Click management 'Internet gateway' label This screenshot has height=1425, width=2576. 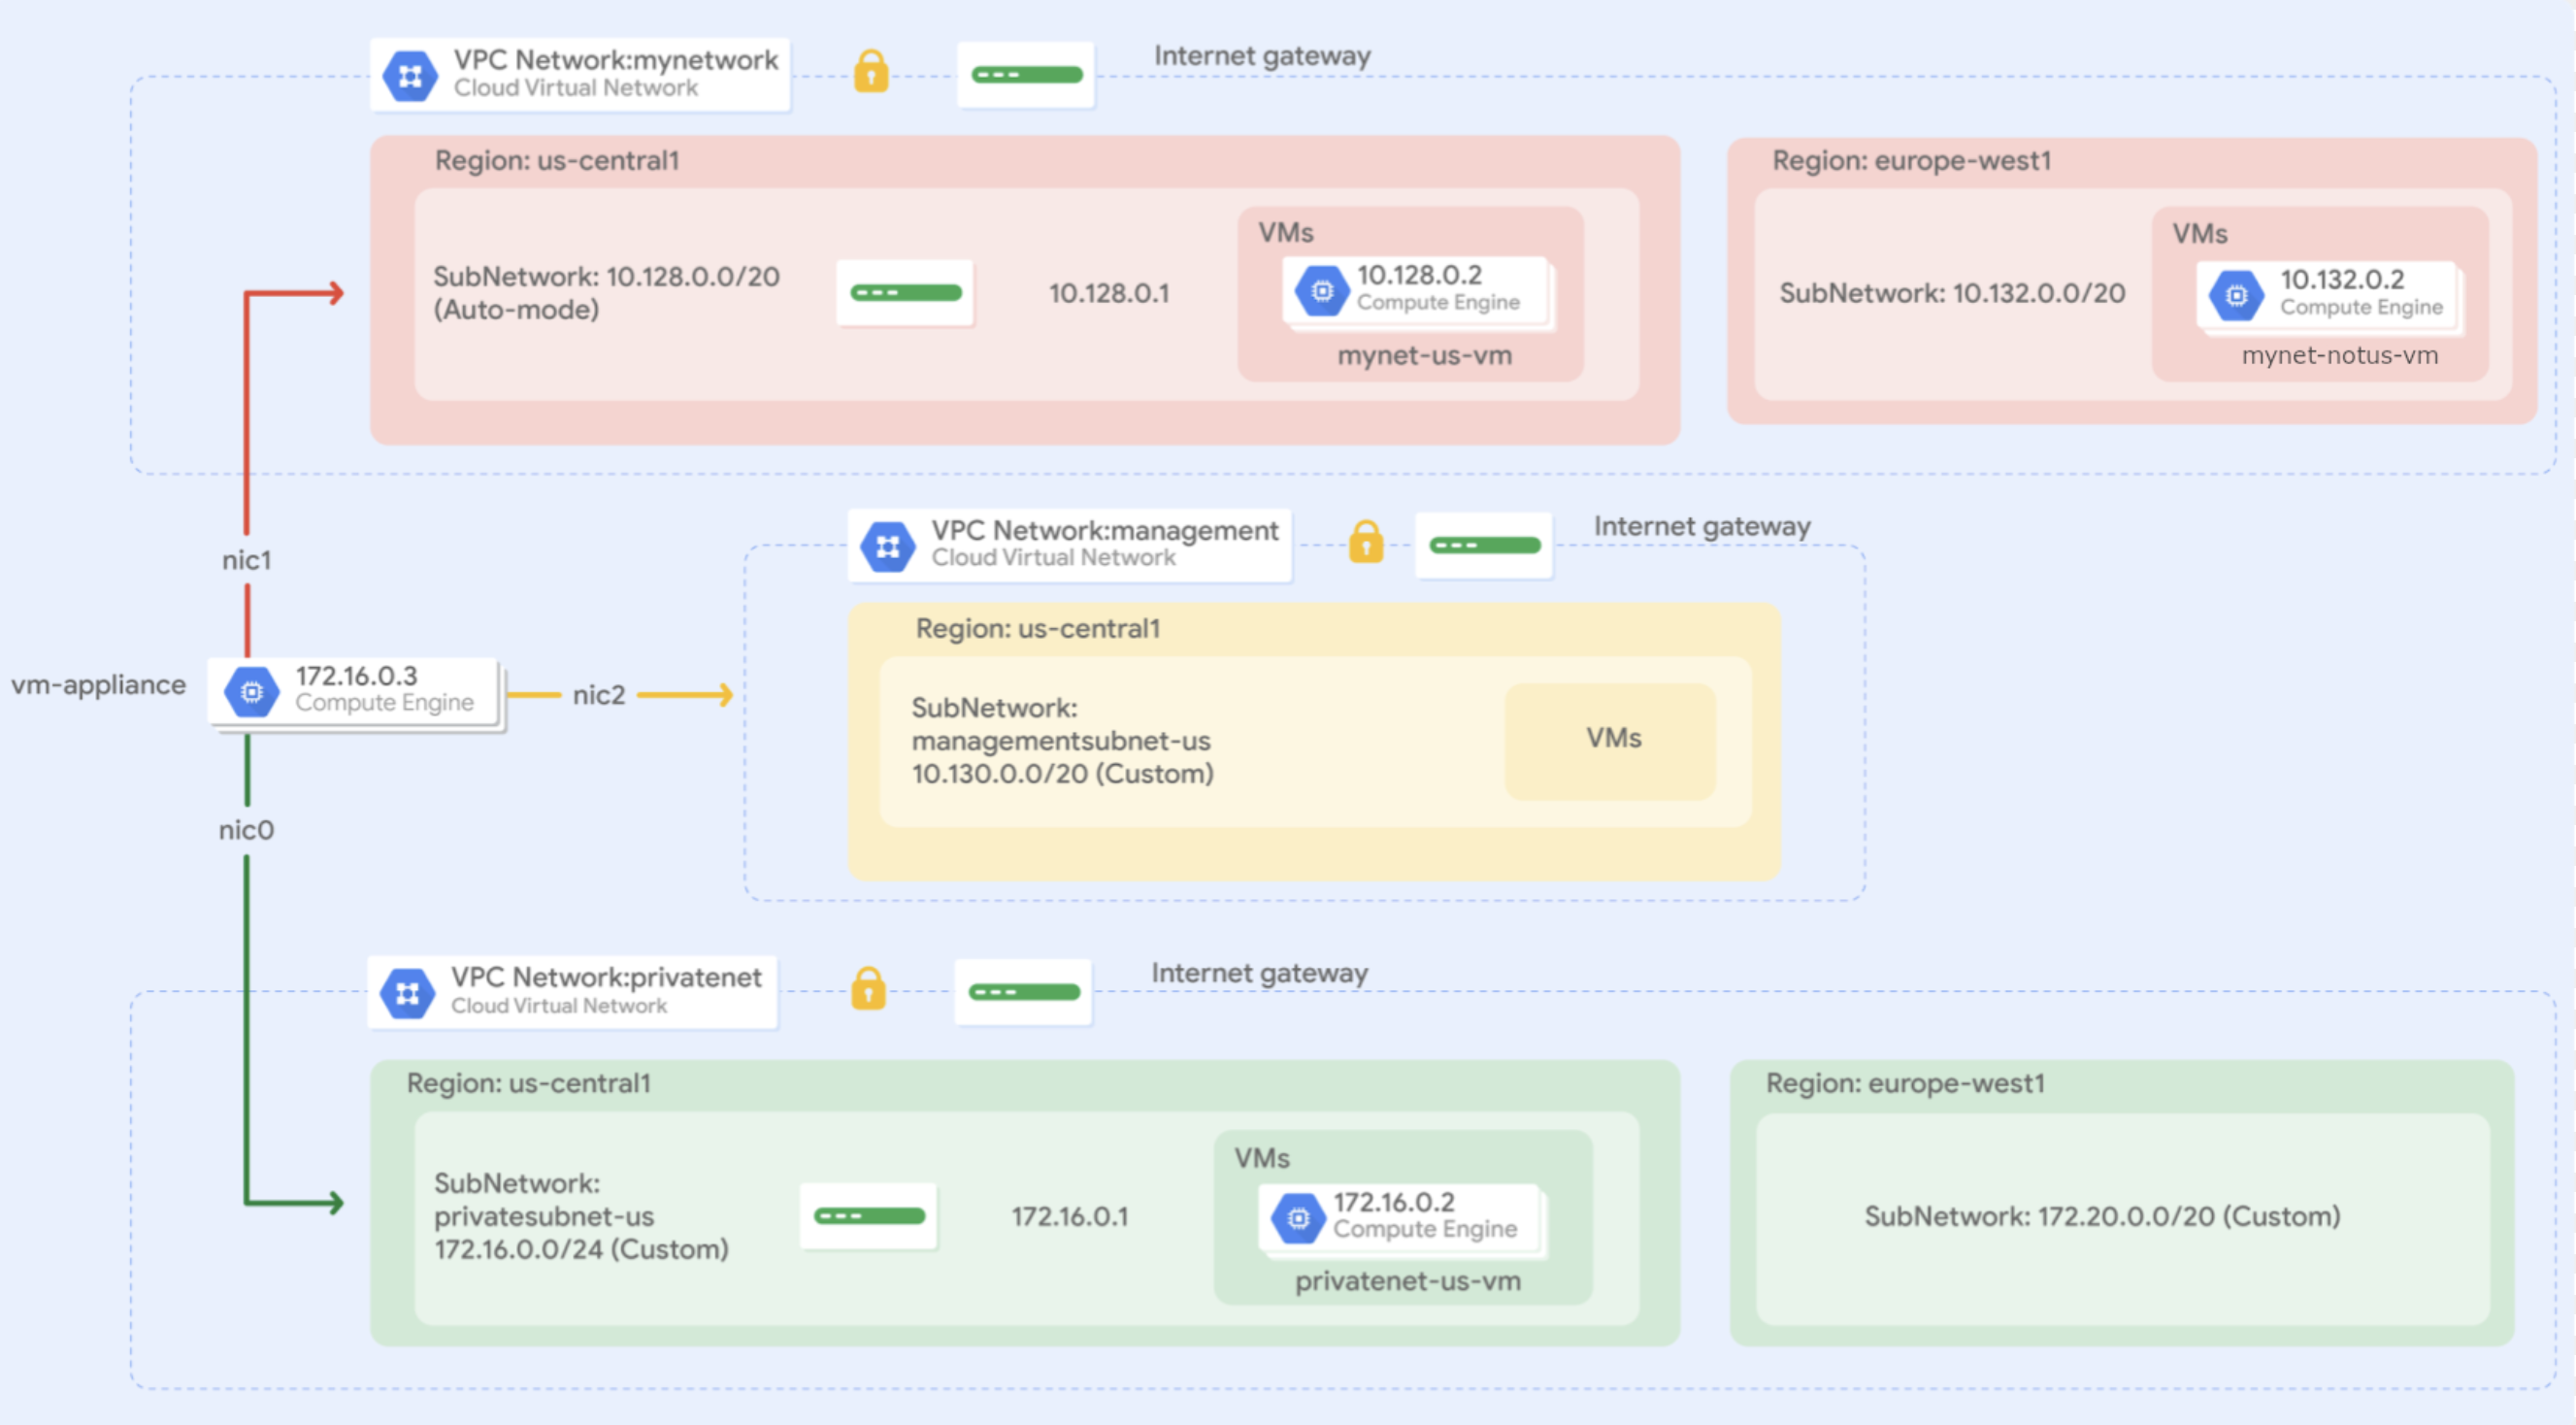point(1702,526)
